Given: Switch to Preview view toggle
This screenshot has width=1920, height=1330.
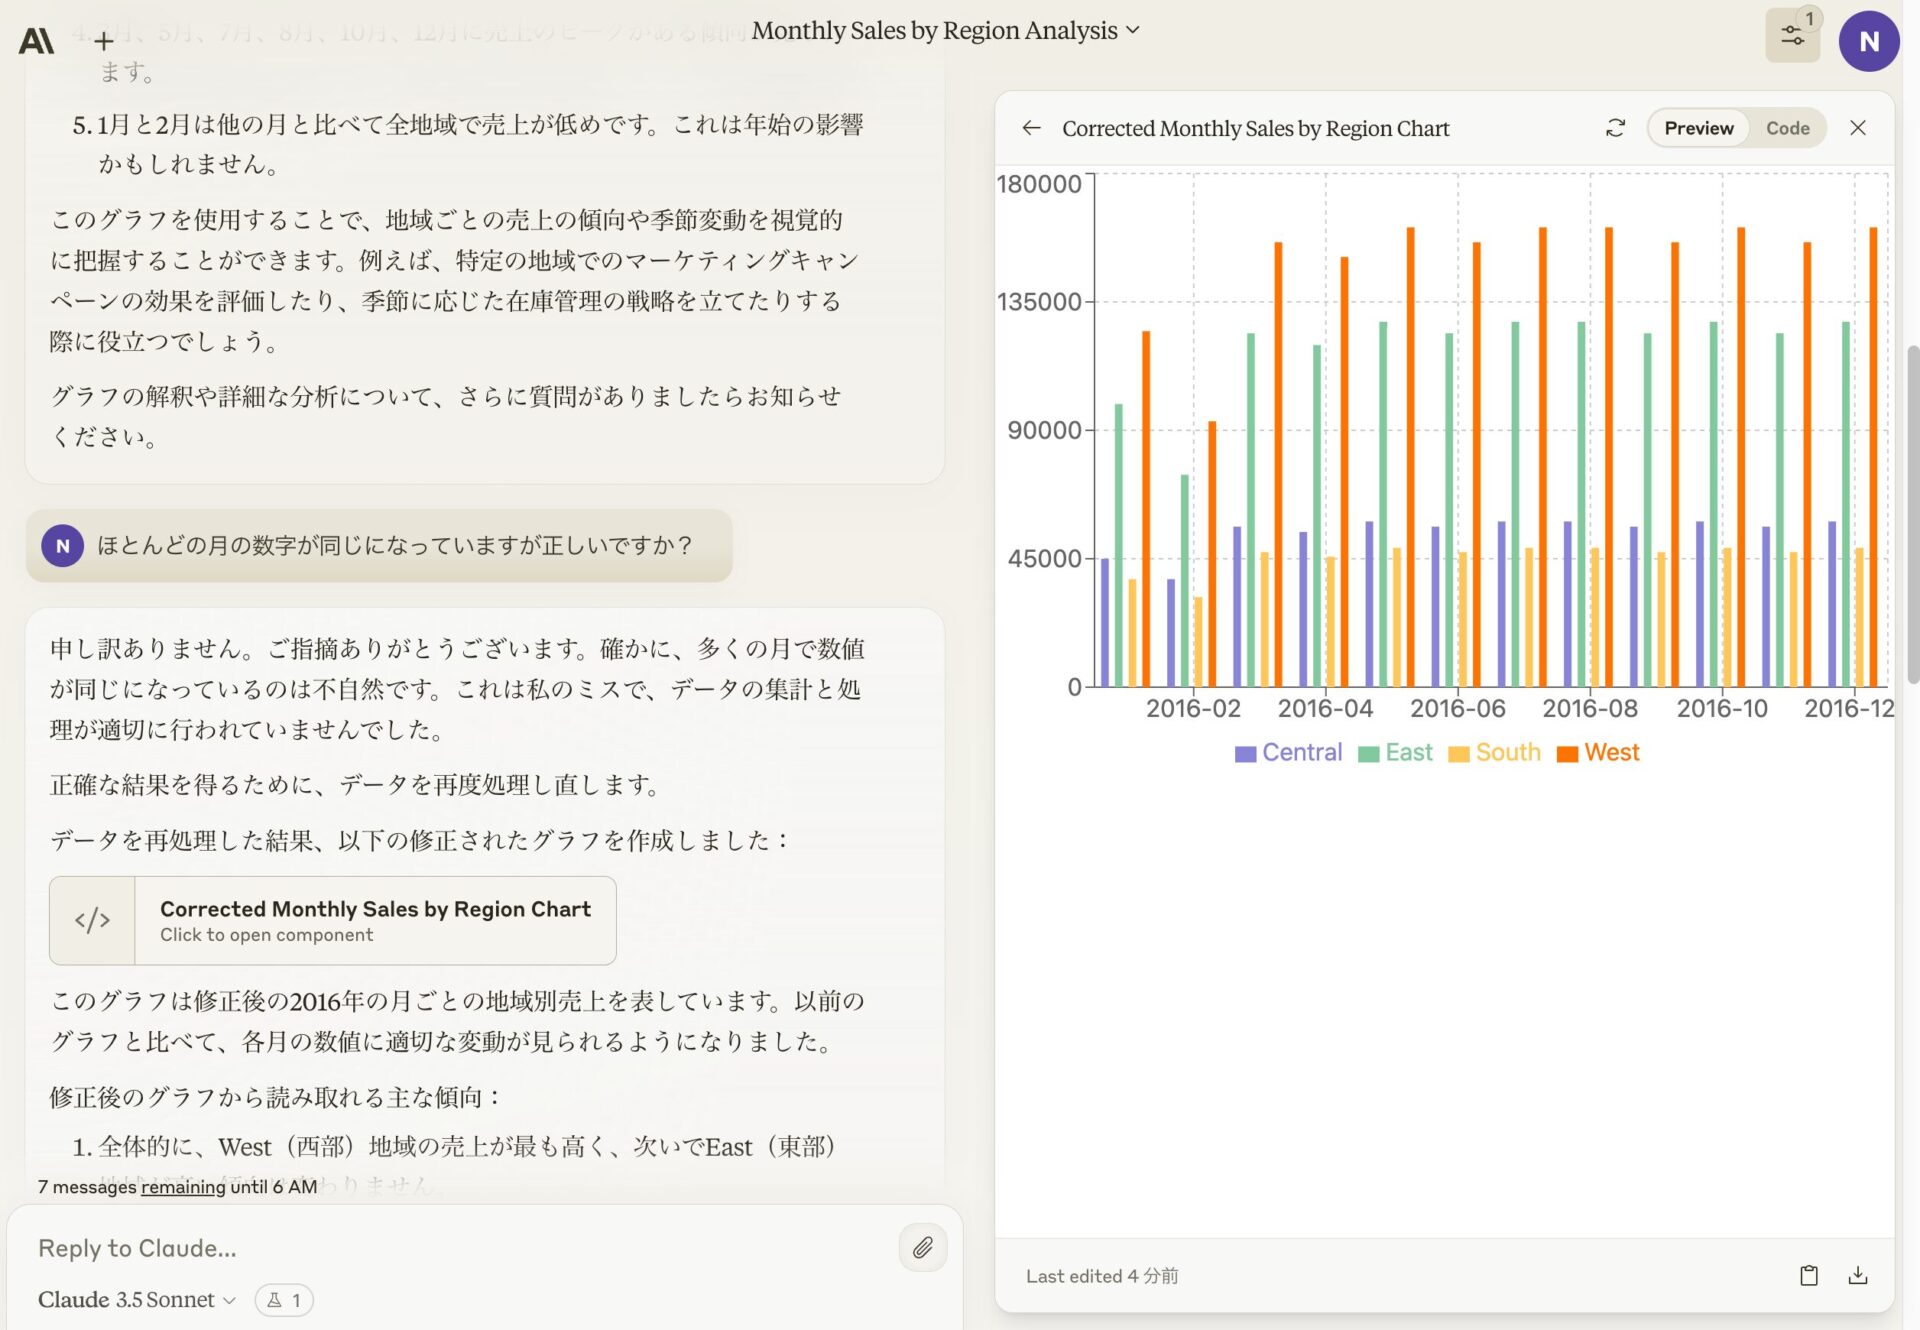Looking at the screenshot, I should click(x=1698, y=128).
